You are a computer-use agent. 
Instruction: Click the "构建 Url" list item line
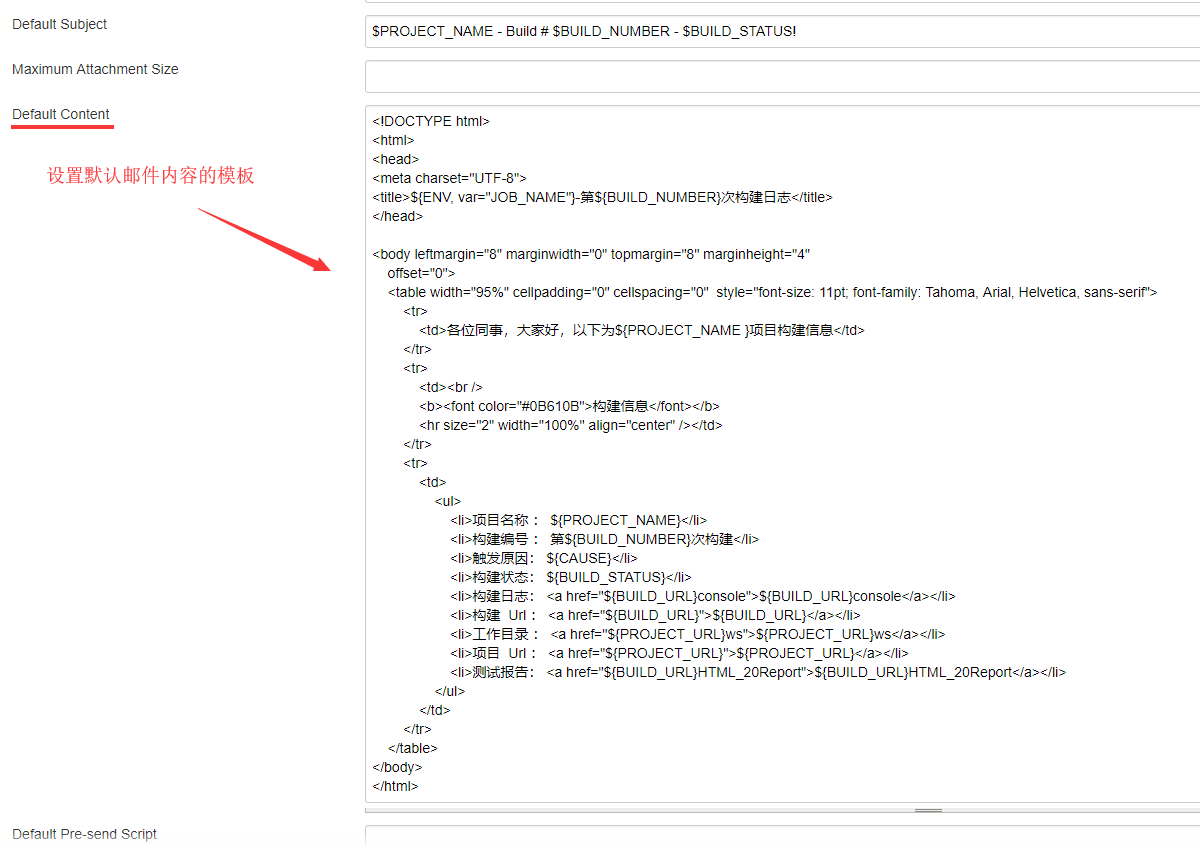tap(655, 615)
